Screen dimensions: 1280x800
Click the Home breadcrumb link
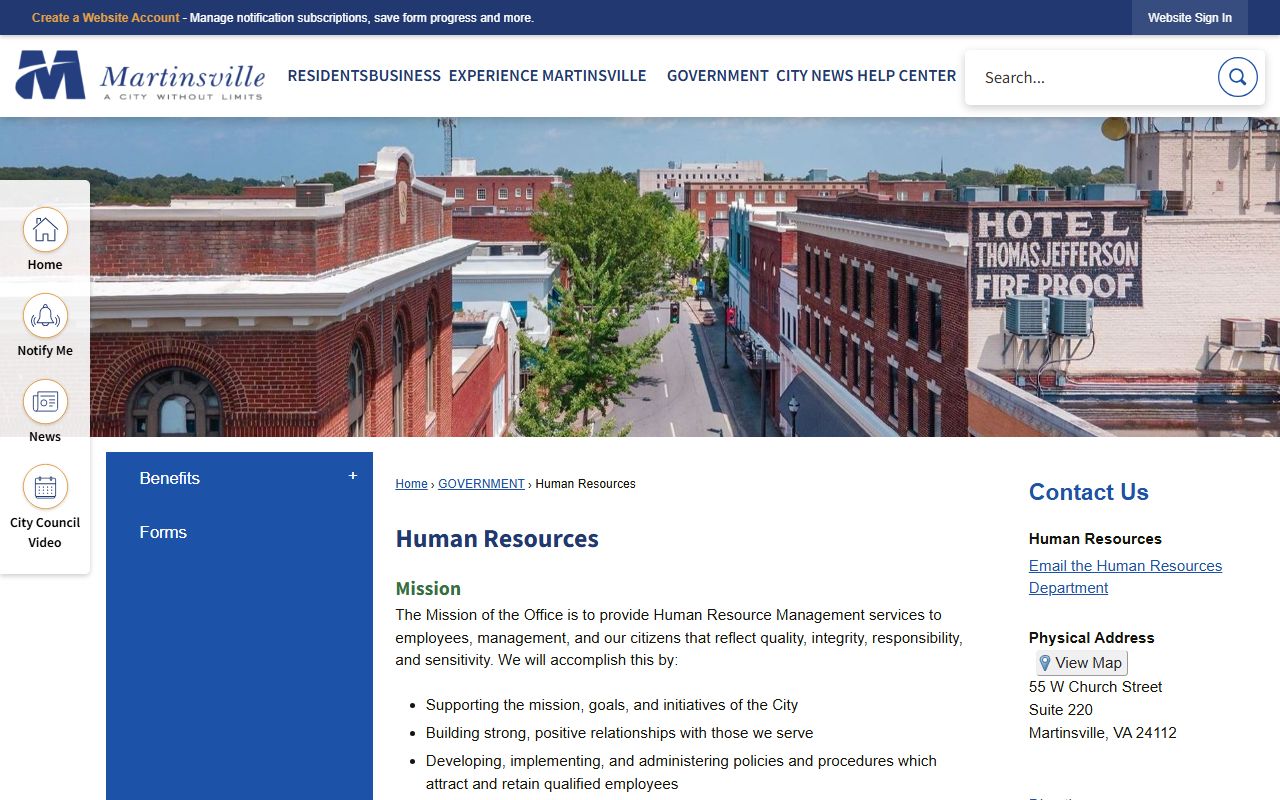tap(411, 484)
